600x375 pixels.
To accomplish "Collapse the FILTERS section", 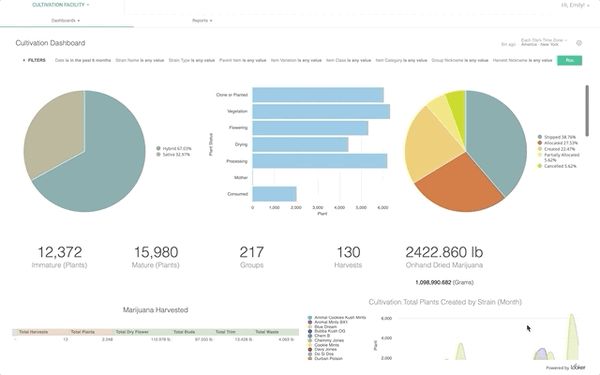I will [34, 60].
